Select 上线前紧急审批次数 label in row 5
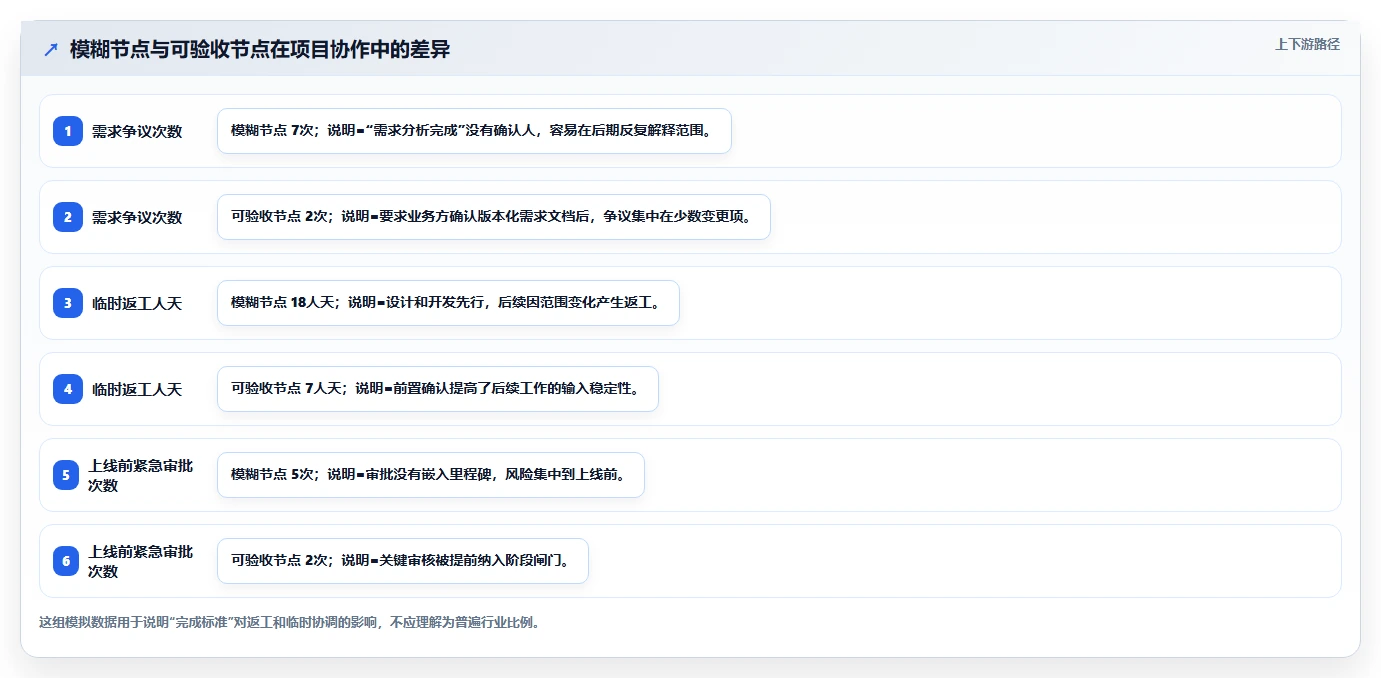 click(141, 475)
